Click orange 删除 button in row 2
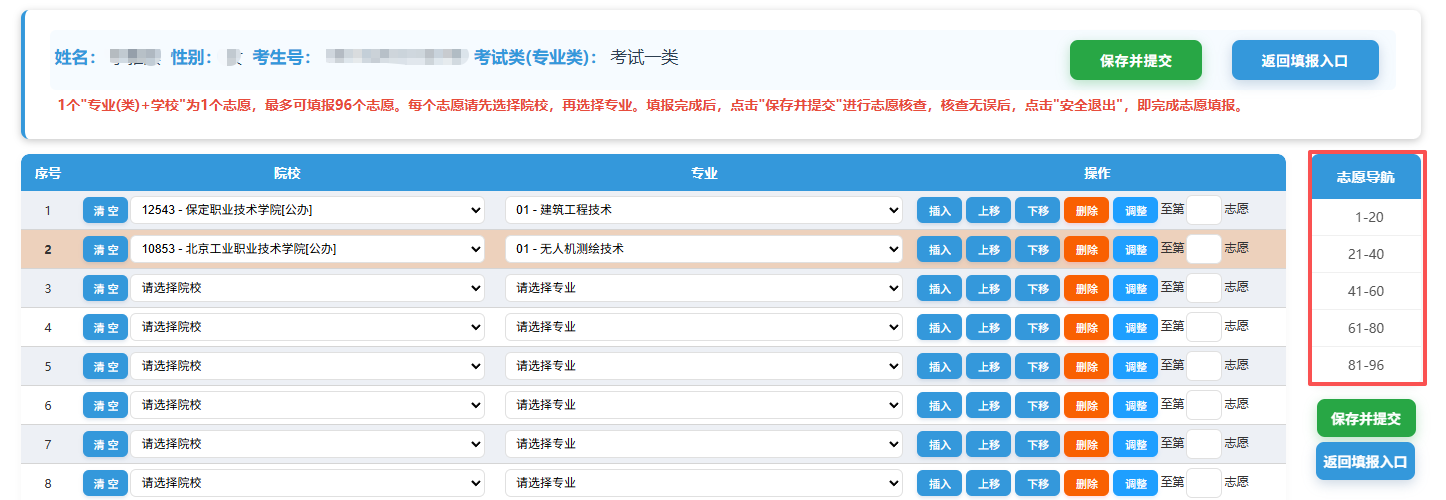This screenshot has width=1446, height=500. [1086, 249]
